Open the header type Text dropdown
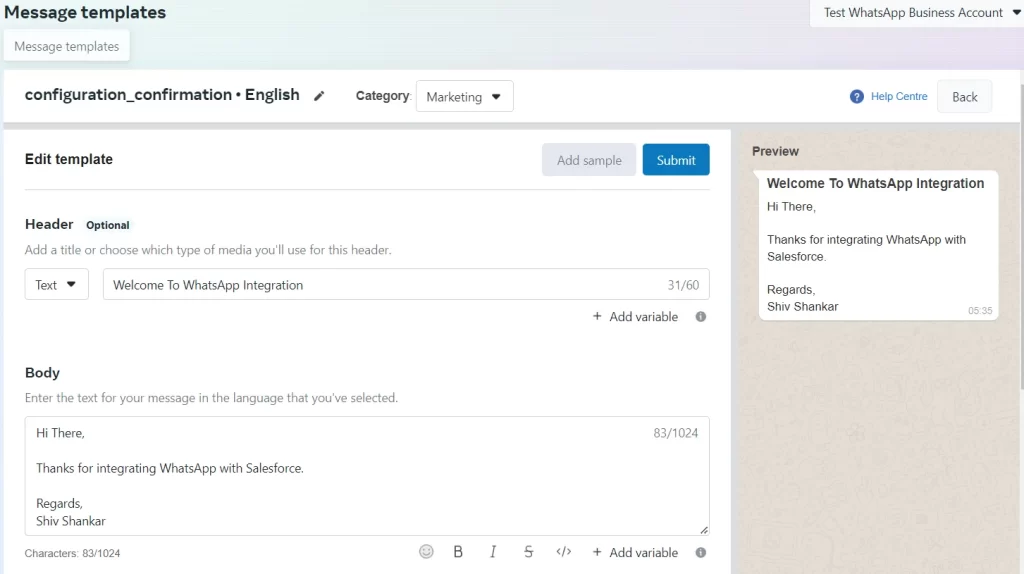Screen dimensions: 1024x574 coord(57,285)
